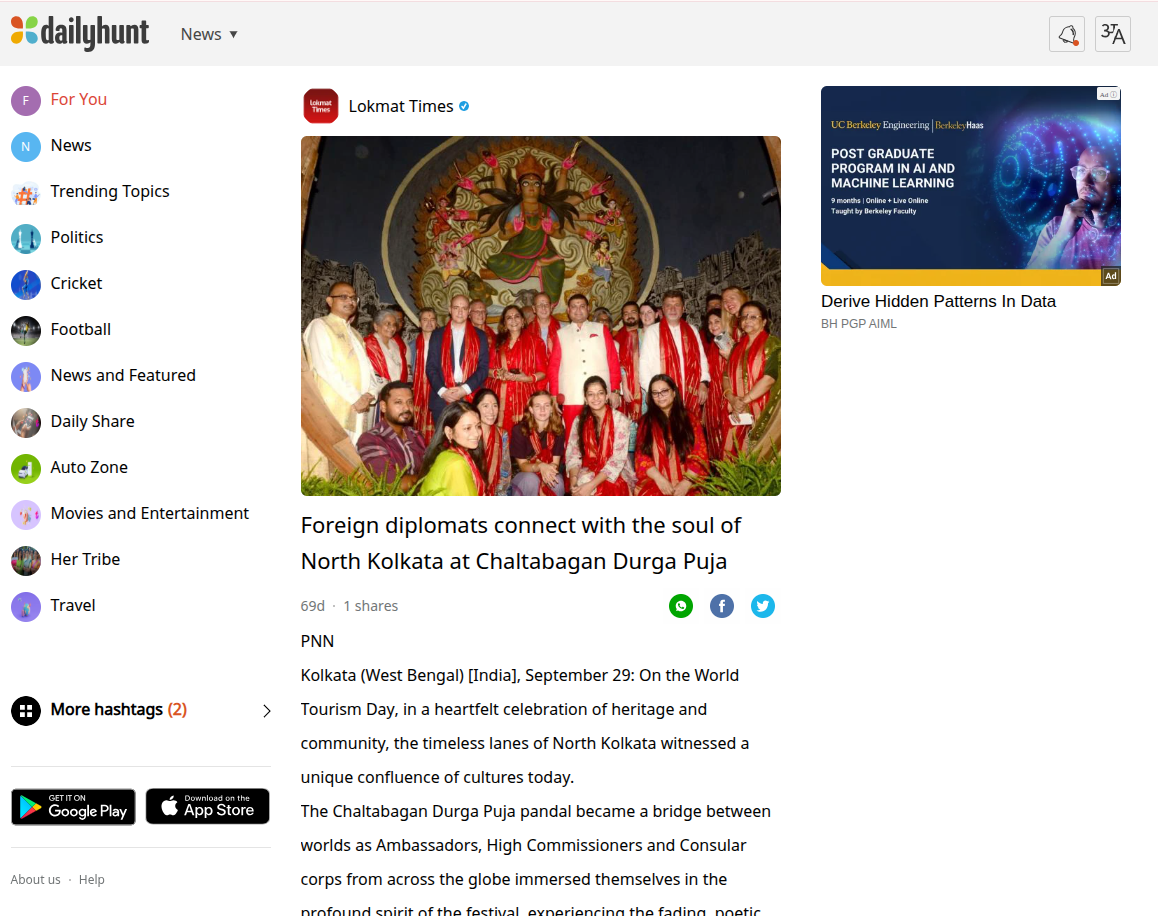Click the Auto Zone topic icon
This screenshot has width=1158, height=916.
click(26, 468)
